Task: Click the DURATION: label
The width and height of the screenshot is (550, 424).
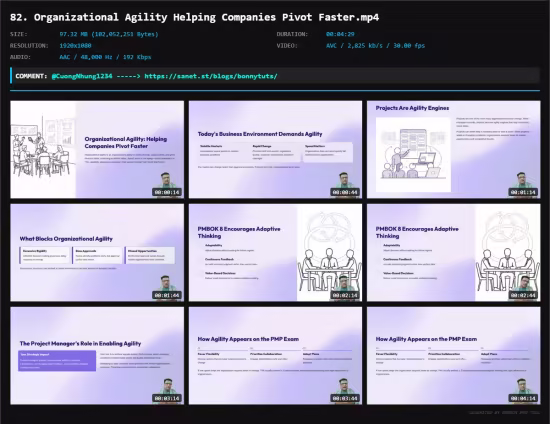Action: click(x=292, y=34)
